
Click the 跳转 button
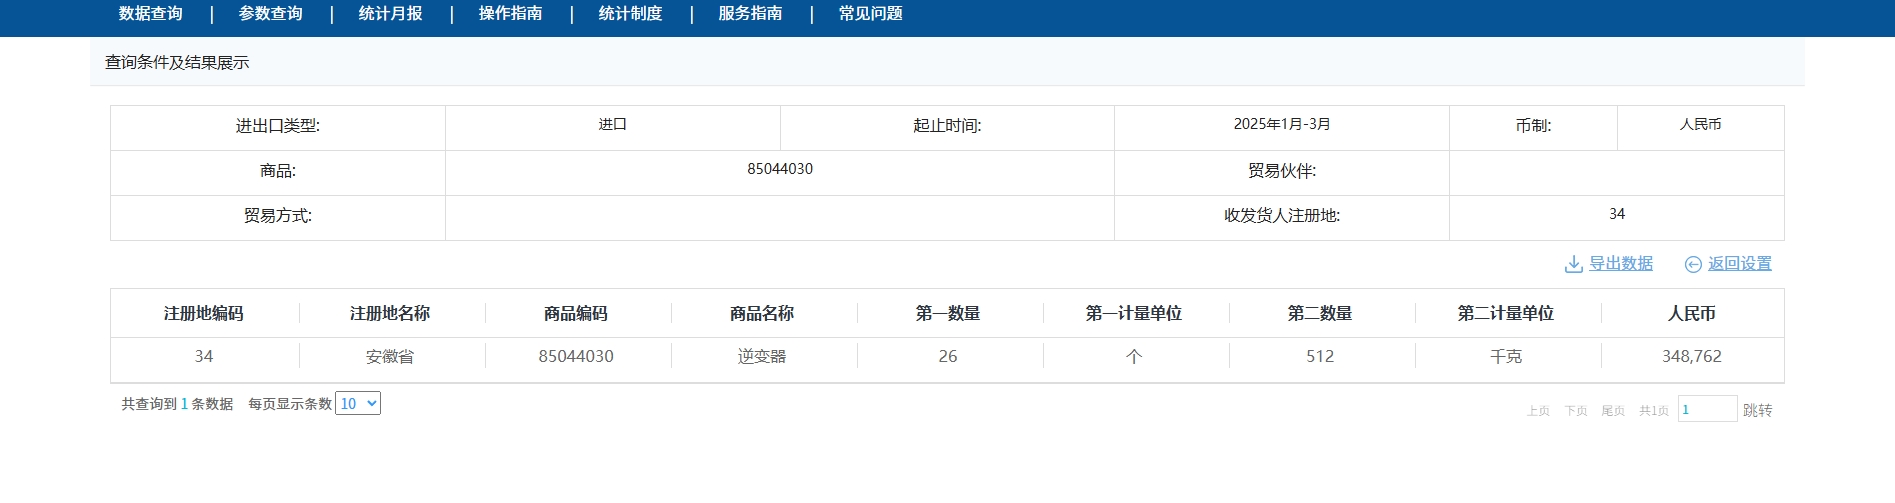tap(1758, 410)
